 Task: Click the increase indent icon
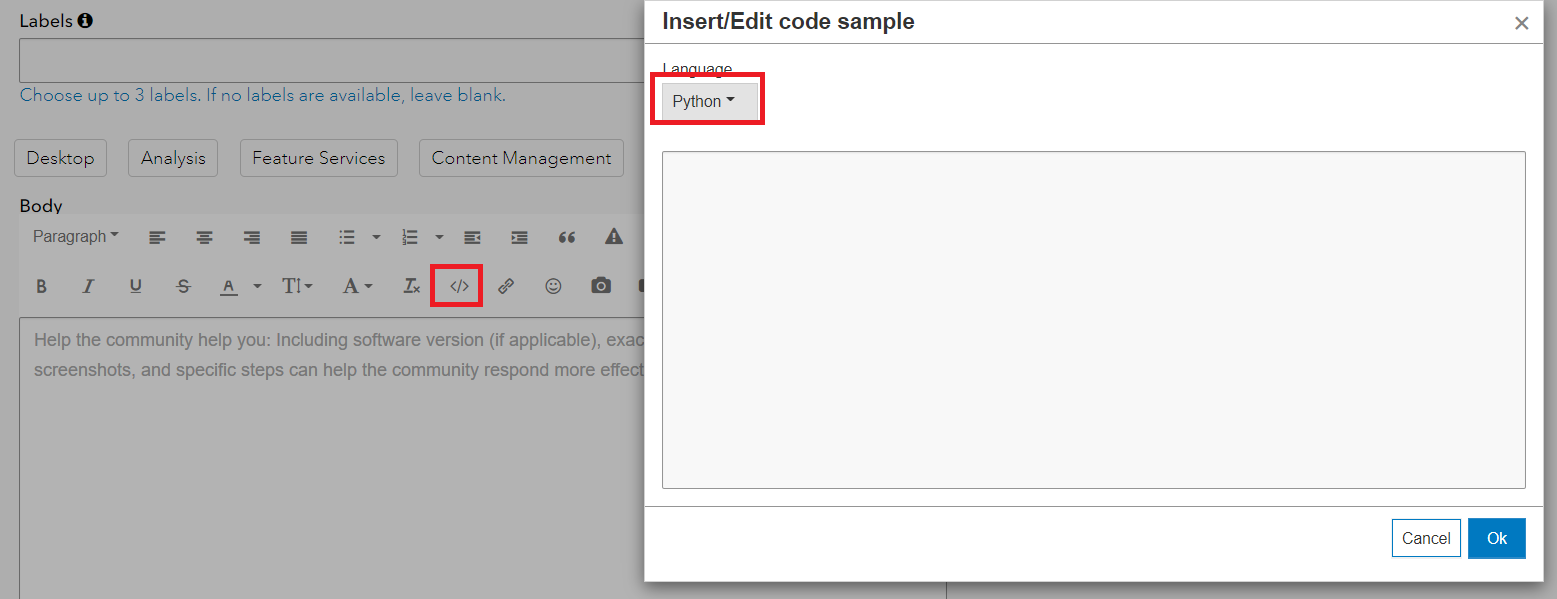(x=520, y=237)
